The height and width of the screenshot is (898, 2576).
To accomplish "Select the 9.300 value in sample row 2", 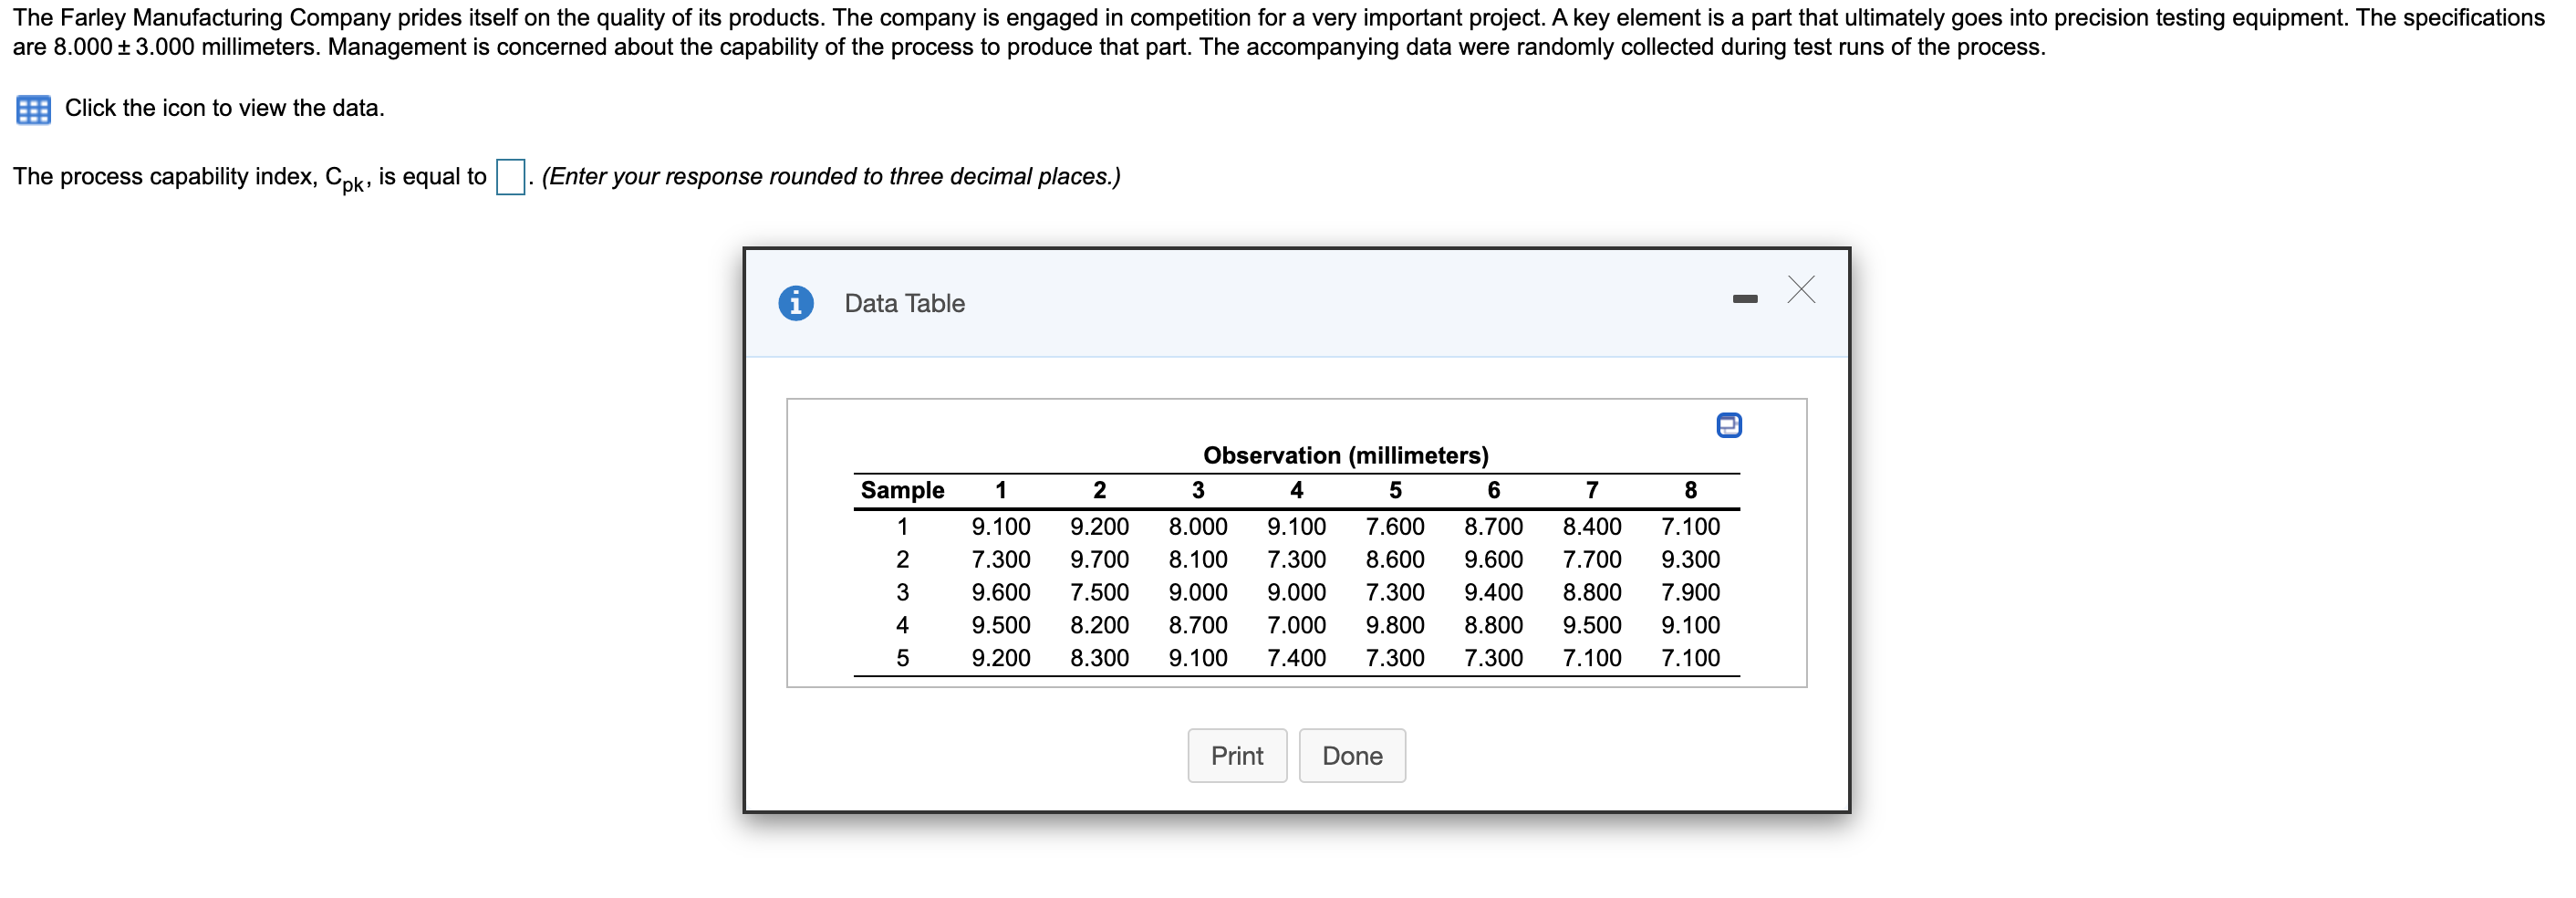I will pyautogui.click(x=1691, y=559).
